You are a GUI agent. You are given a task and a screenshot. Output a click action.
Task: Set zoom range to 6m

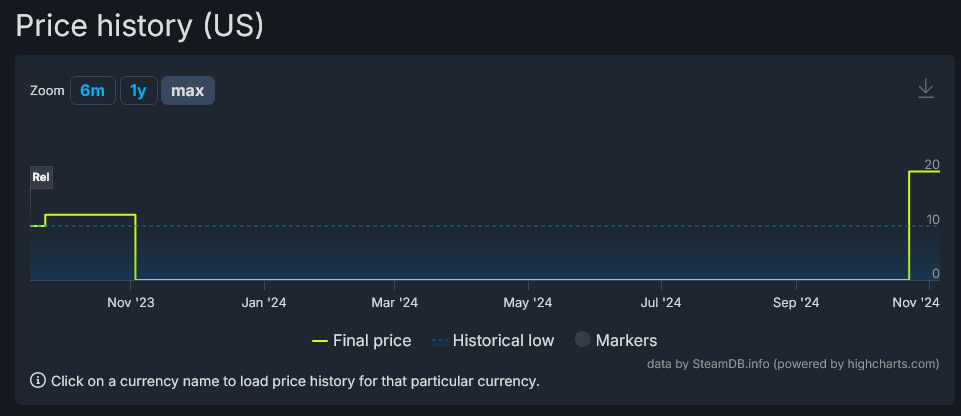(92, 91)
